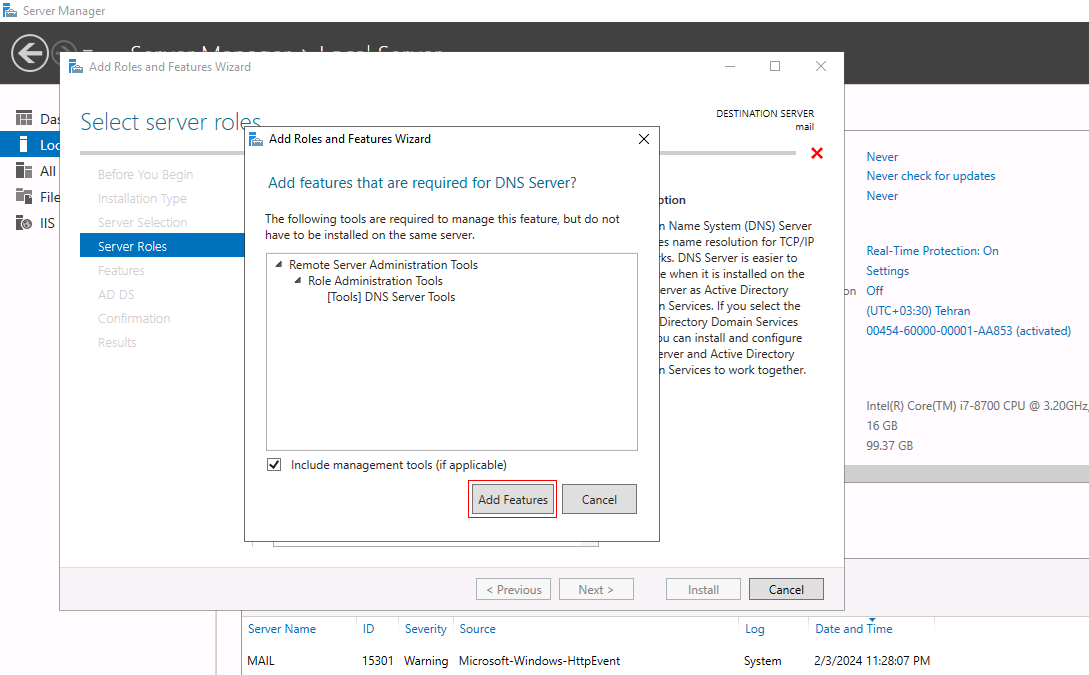Click the Next button in the wizard

tap(596, 590)
